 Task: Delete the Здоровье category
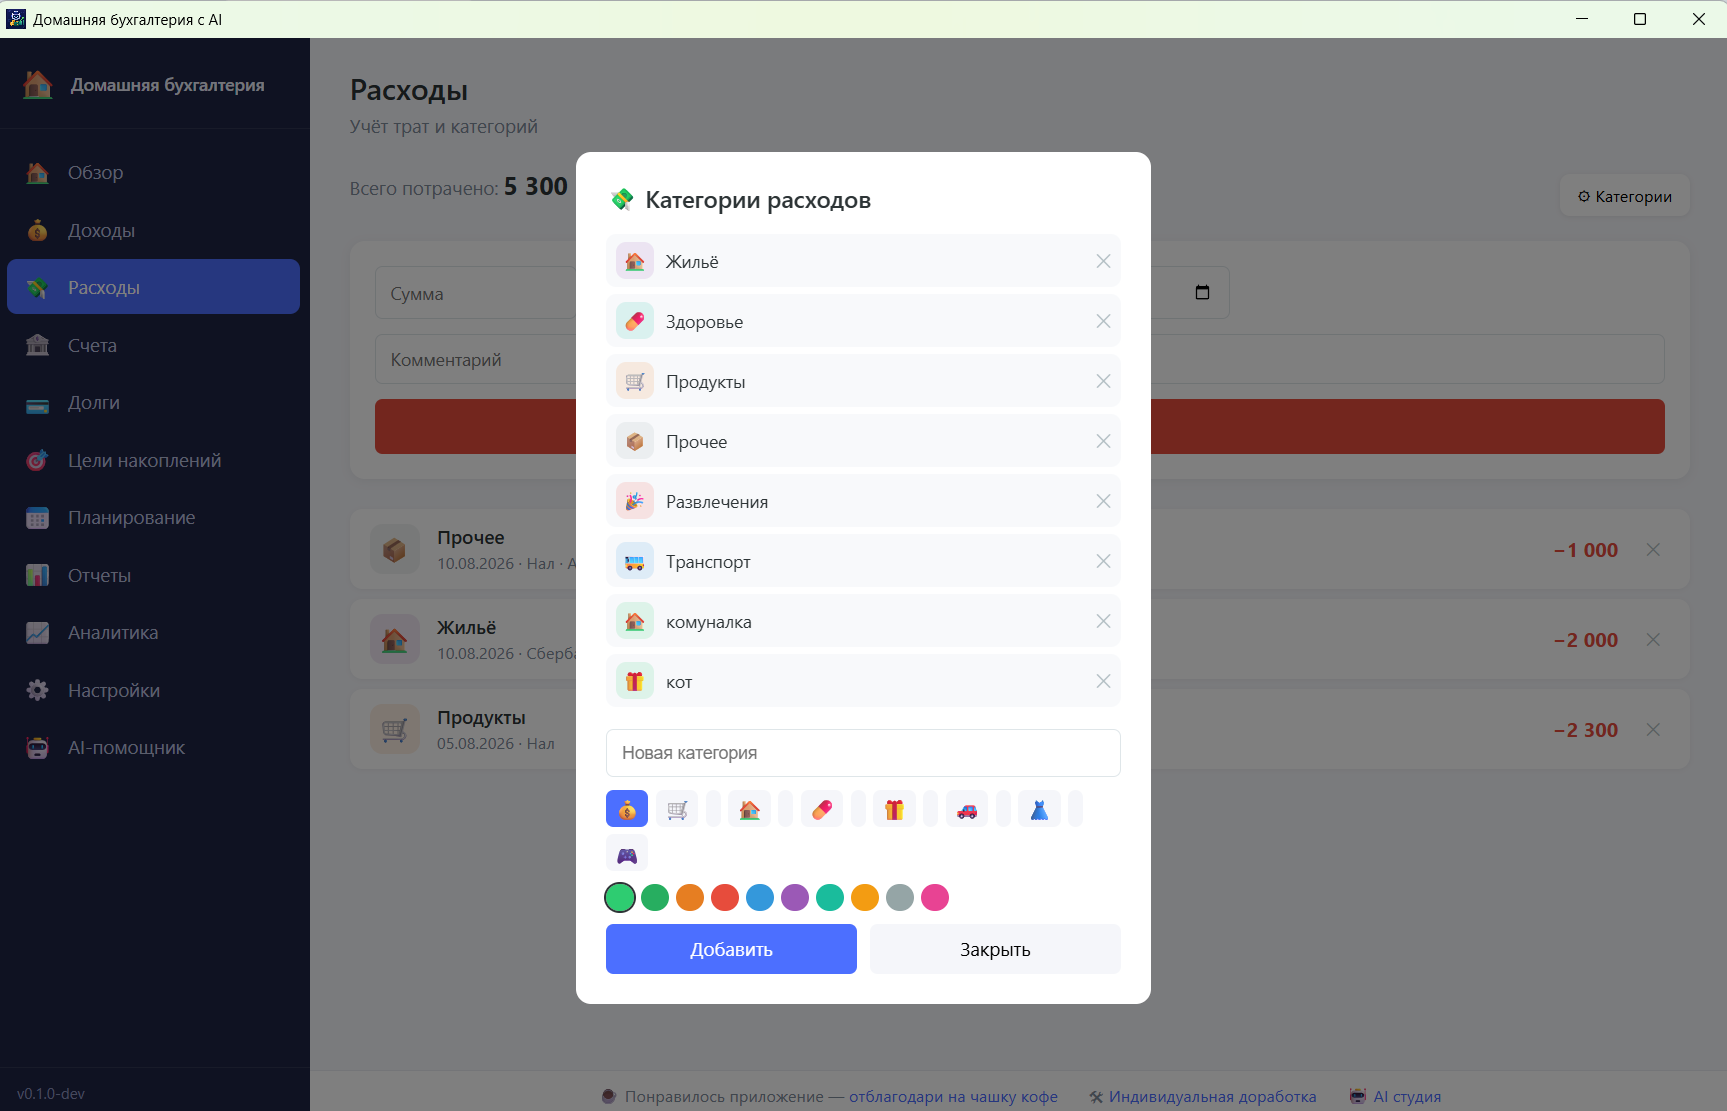coord(1103,321)
